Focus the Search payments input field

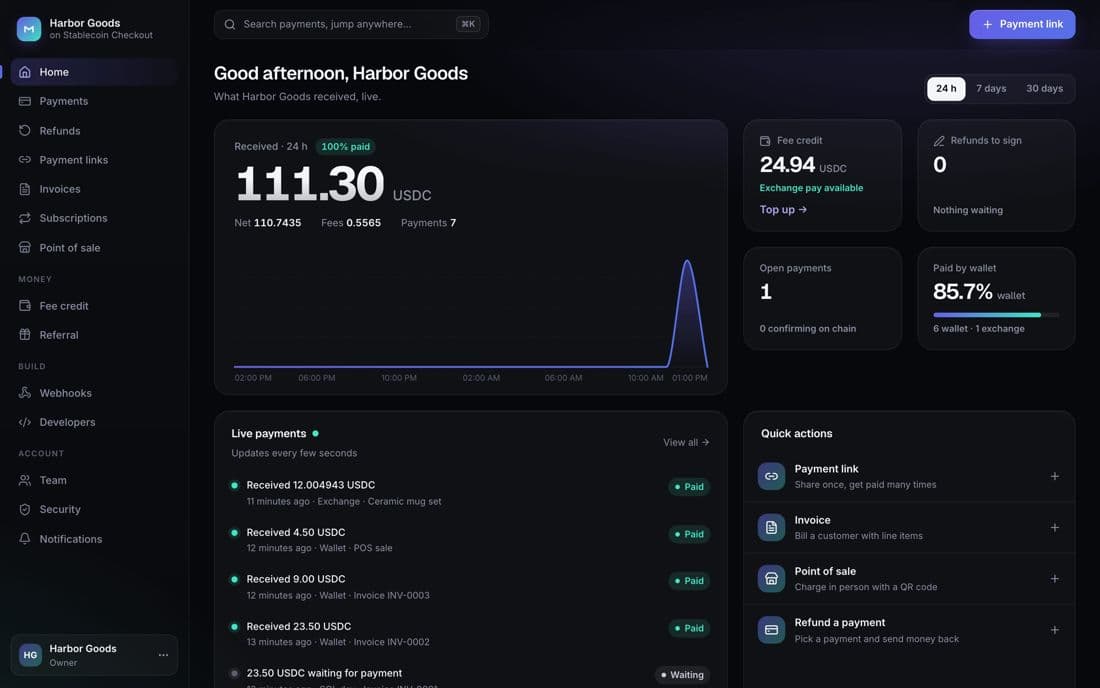coord(351,25)
